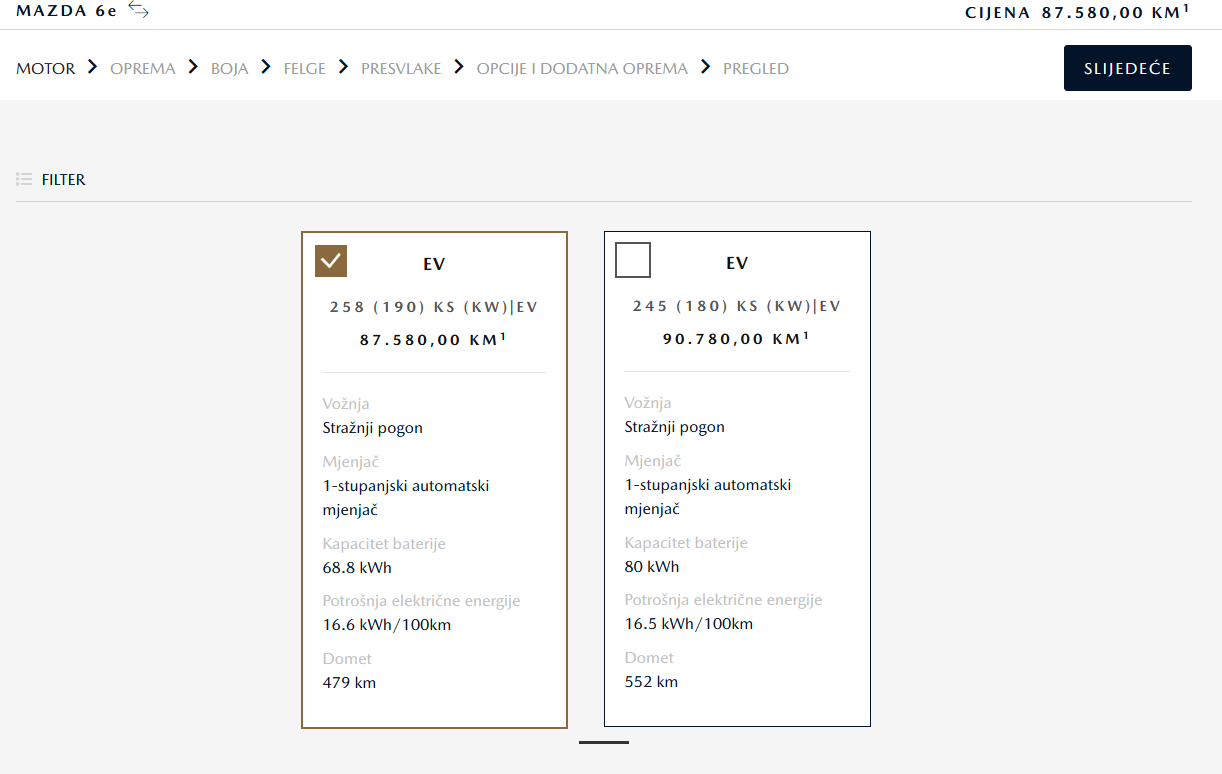Go to the BOJA step
This screenshot has height=774, width=1222.
pyautogui.click(x=230, y=69)
